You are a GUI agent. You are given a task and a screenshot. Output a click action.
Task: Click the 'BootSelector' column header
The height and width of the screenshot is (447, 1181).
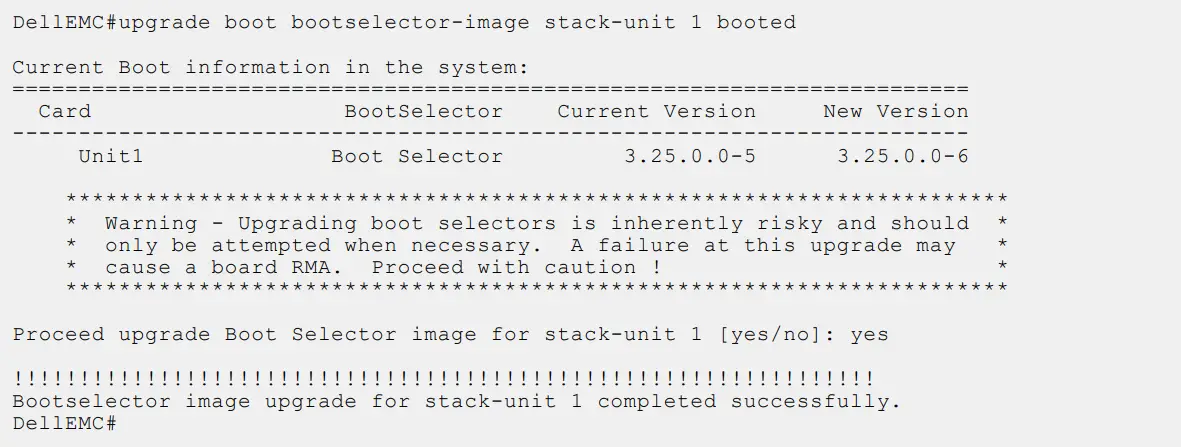tap(423, 112)
